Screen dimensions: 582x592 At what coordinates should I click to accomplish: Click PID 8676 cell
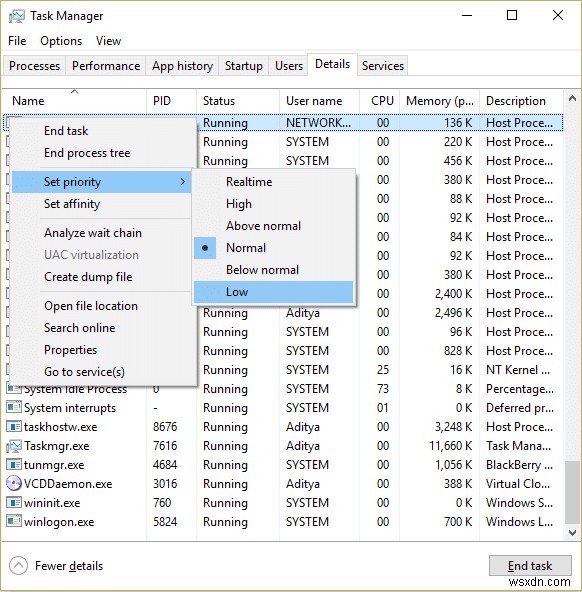(165, 427)
